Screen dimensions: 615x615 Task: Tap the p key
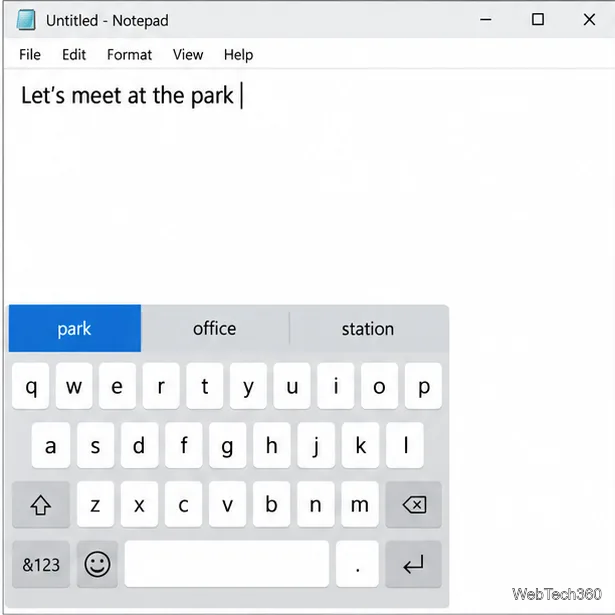(423, 386)
